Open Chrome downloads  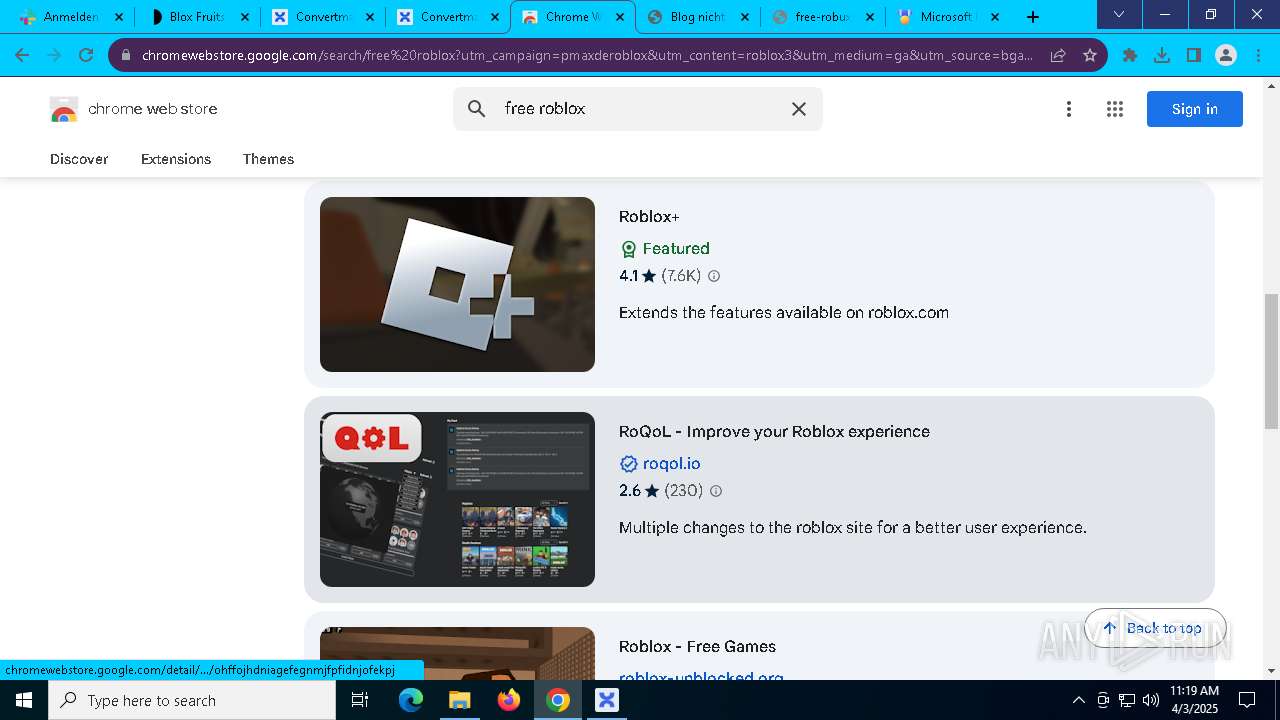click(x=1162, y=55)
